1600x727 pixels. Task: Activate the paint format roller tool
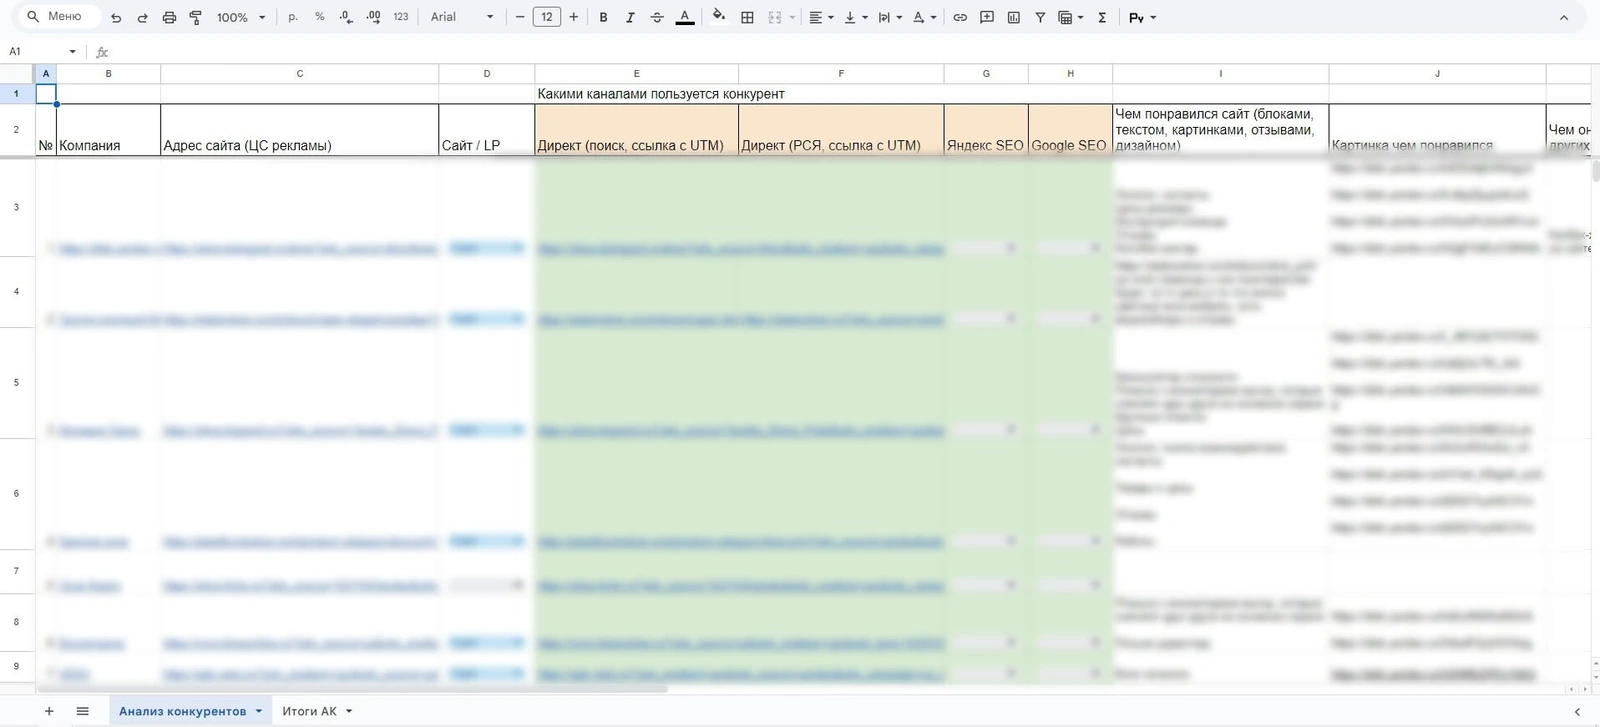tap(195, 17)
